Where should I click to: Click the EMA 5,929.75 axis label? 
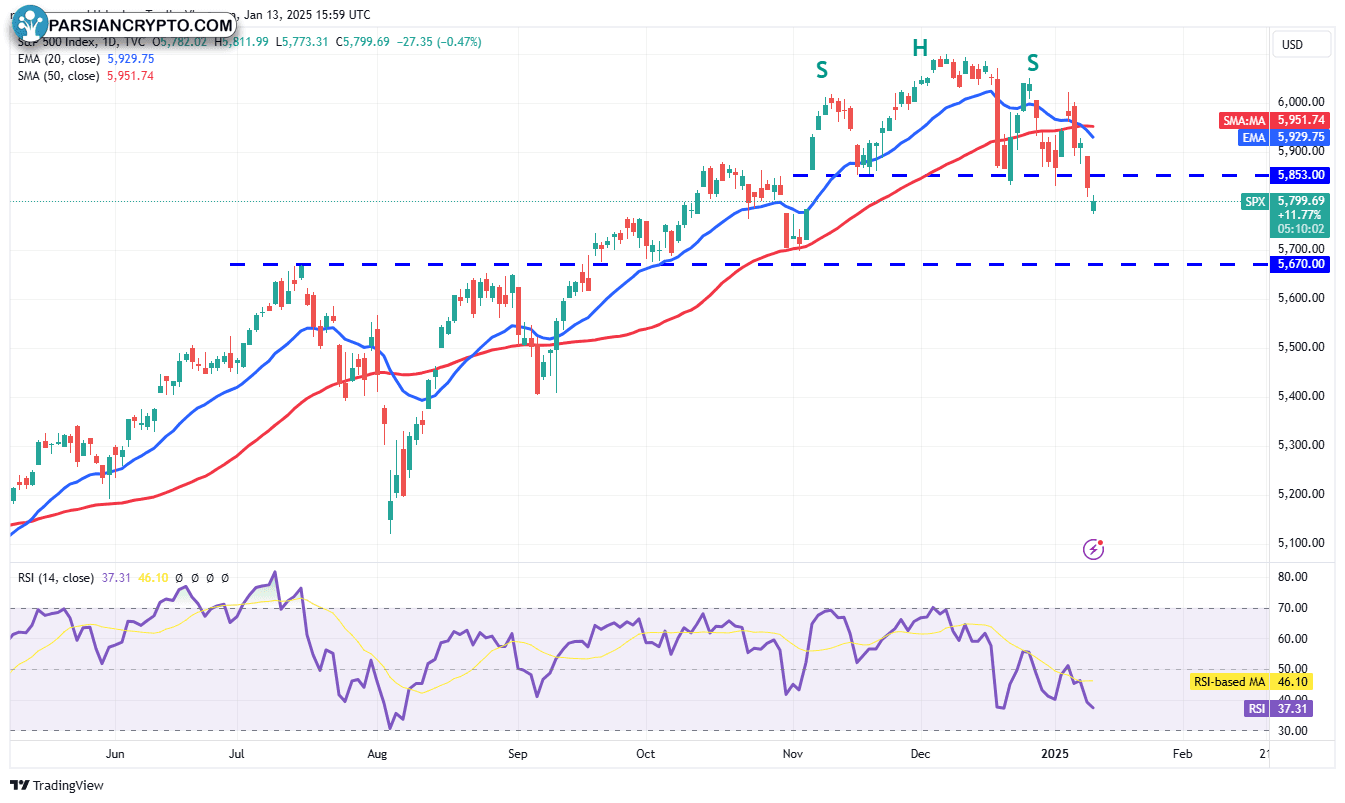point(1284,138)
